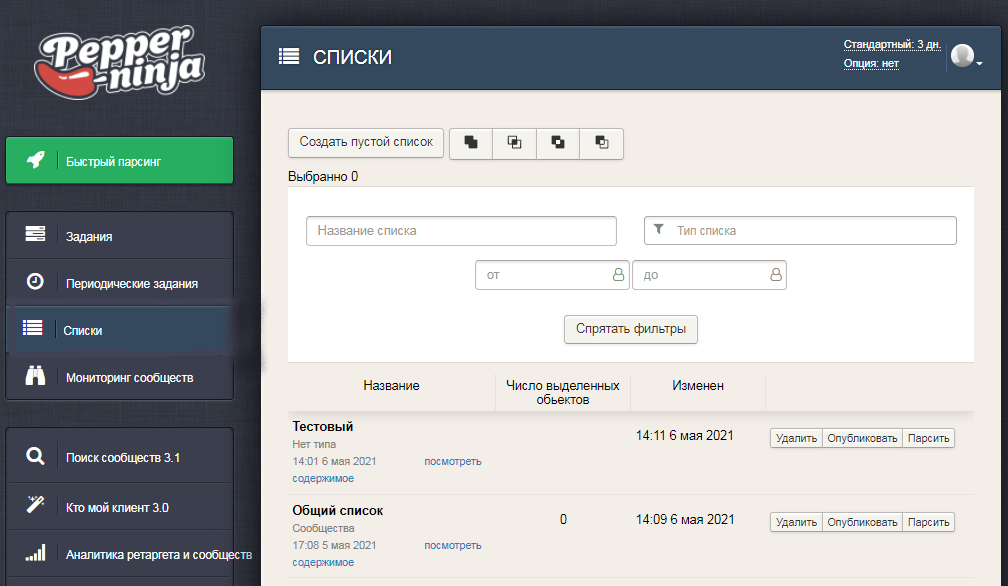Open Периодические задания section
Screen dimensions: 1008x586
coord(120,283)
